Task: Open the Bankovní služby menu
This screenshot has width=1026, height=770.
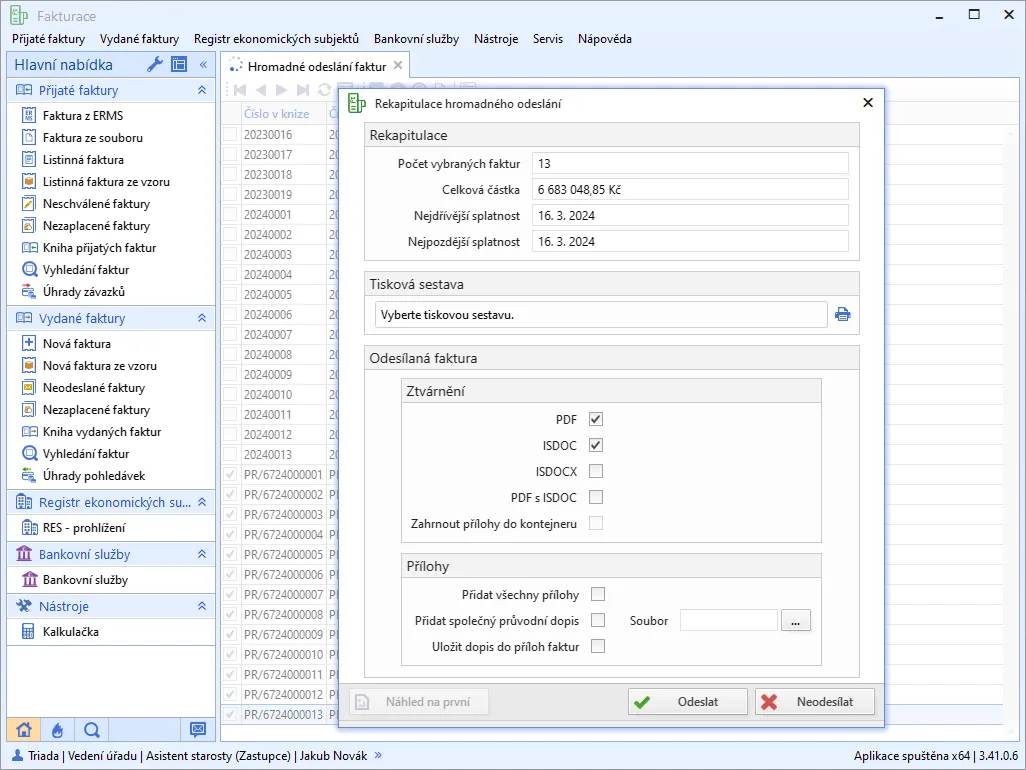Action: coord(416,39)
